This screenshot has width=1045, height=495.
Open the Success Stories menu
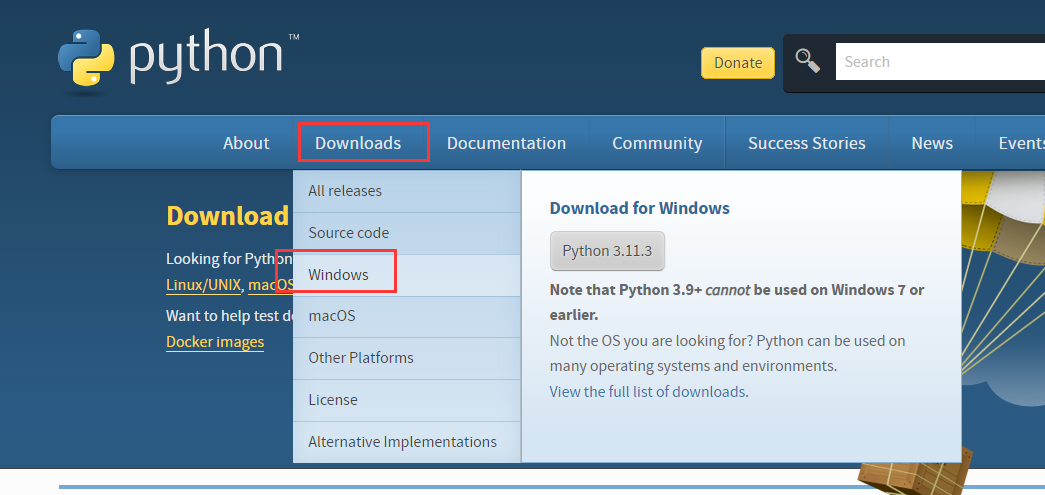click(806, 143)
